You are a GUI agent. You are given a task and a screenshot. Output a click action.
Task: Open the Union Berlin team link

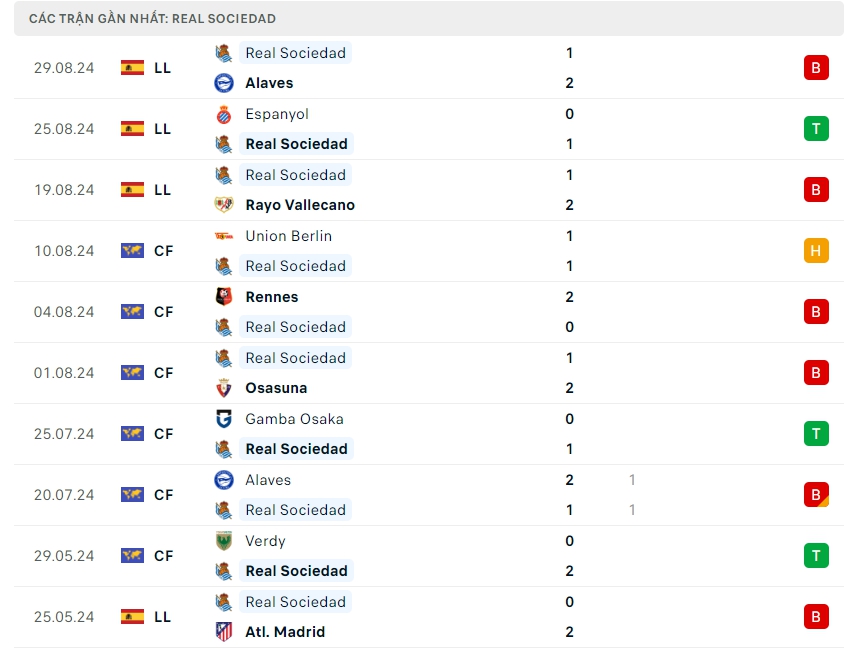tap(288, 236)
